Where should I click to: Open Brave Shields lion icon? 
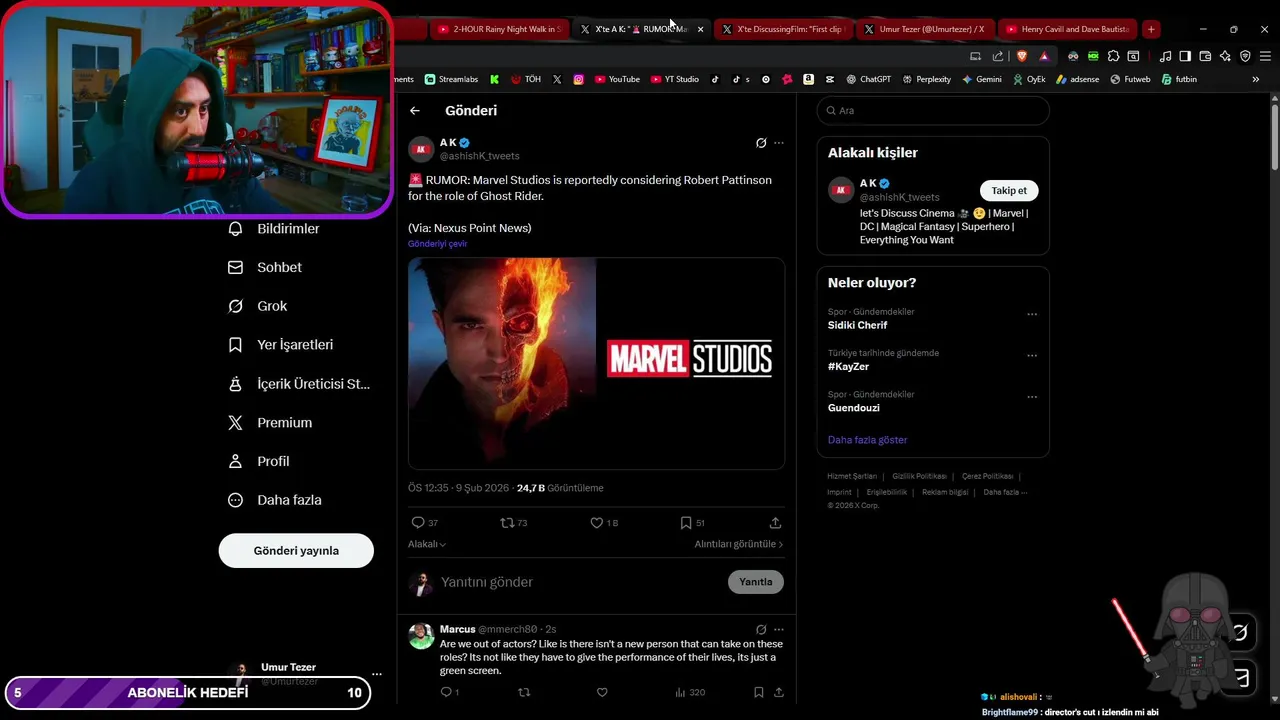(x=1021, y=56)
